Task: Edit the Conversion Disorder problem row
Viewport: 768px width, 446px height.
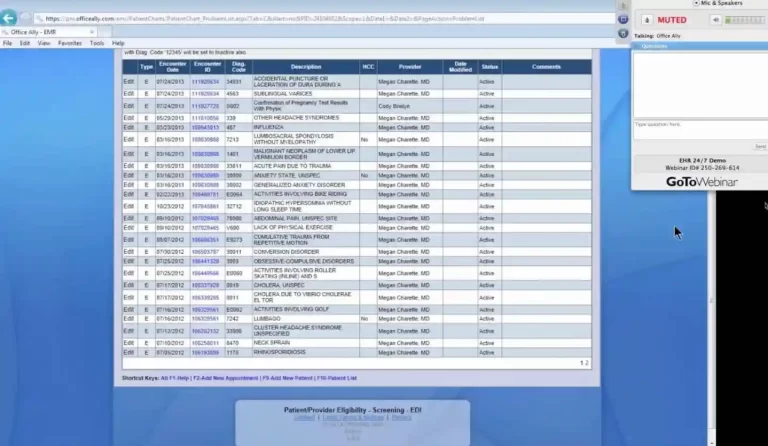Action: (128, 252)
